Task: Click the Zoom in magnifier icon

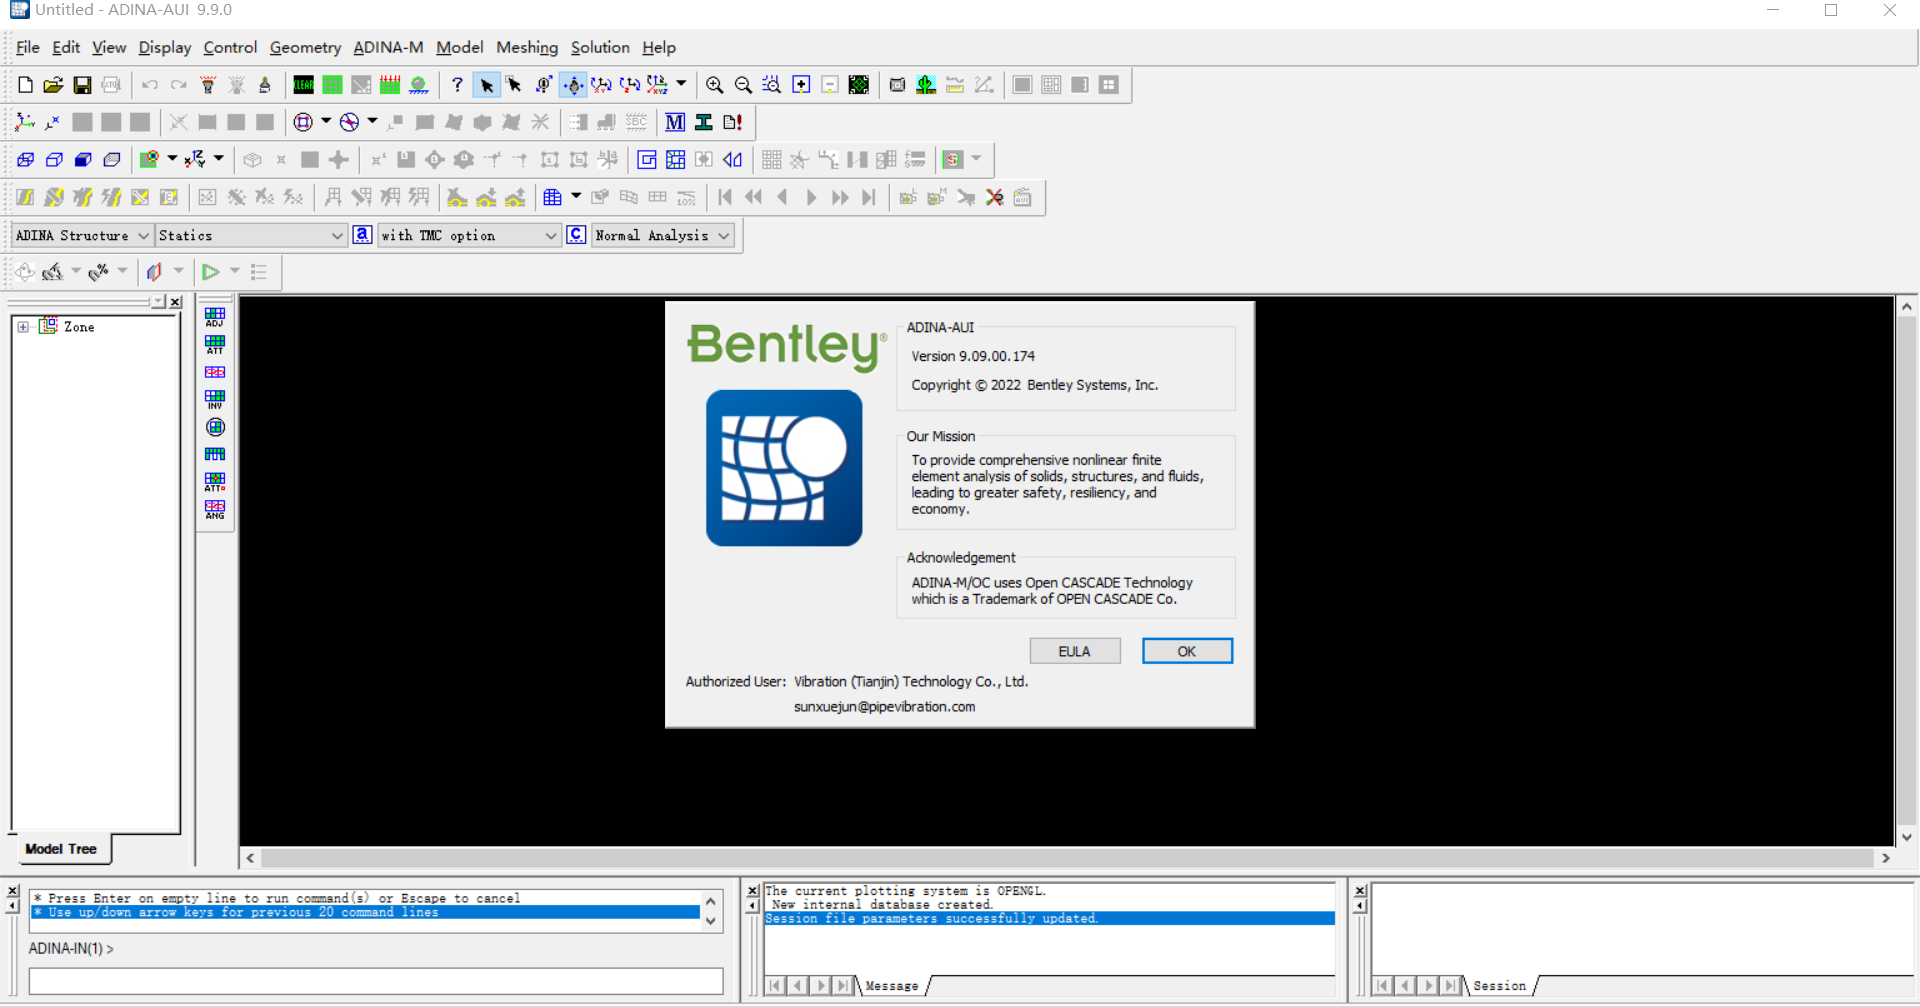Action: 714,85
